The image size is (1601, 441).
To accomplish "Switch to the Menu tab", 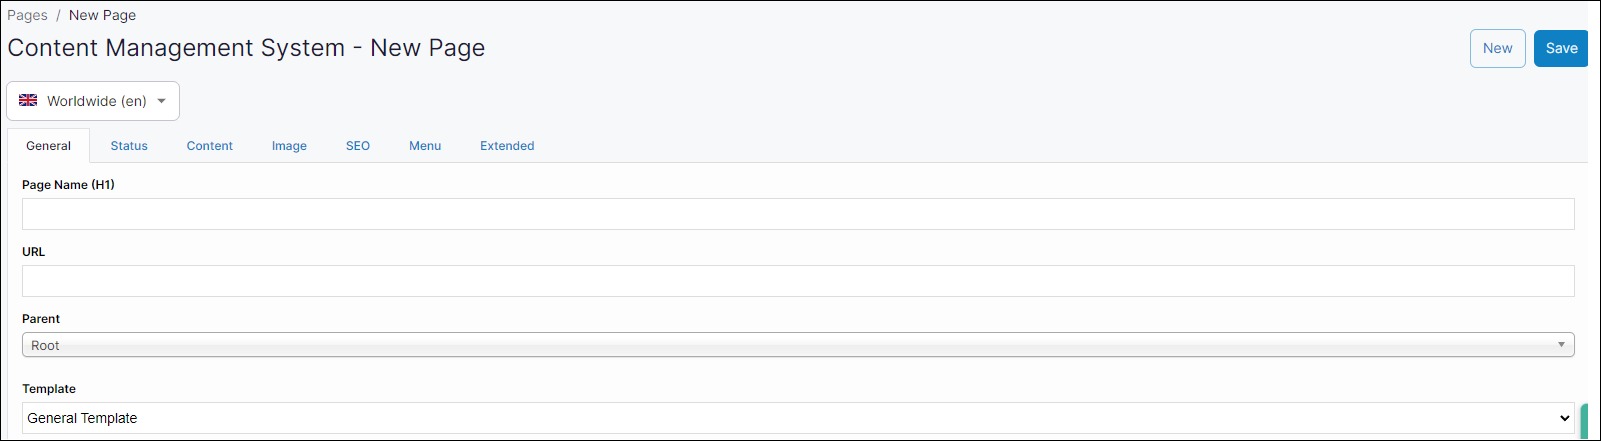I will pos(425,146).
